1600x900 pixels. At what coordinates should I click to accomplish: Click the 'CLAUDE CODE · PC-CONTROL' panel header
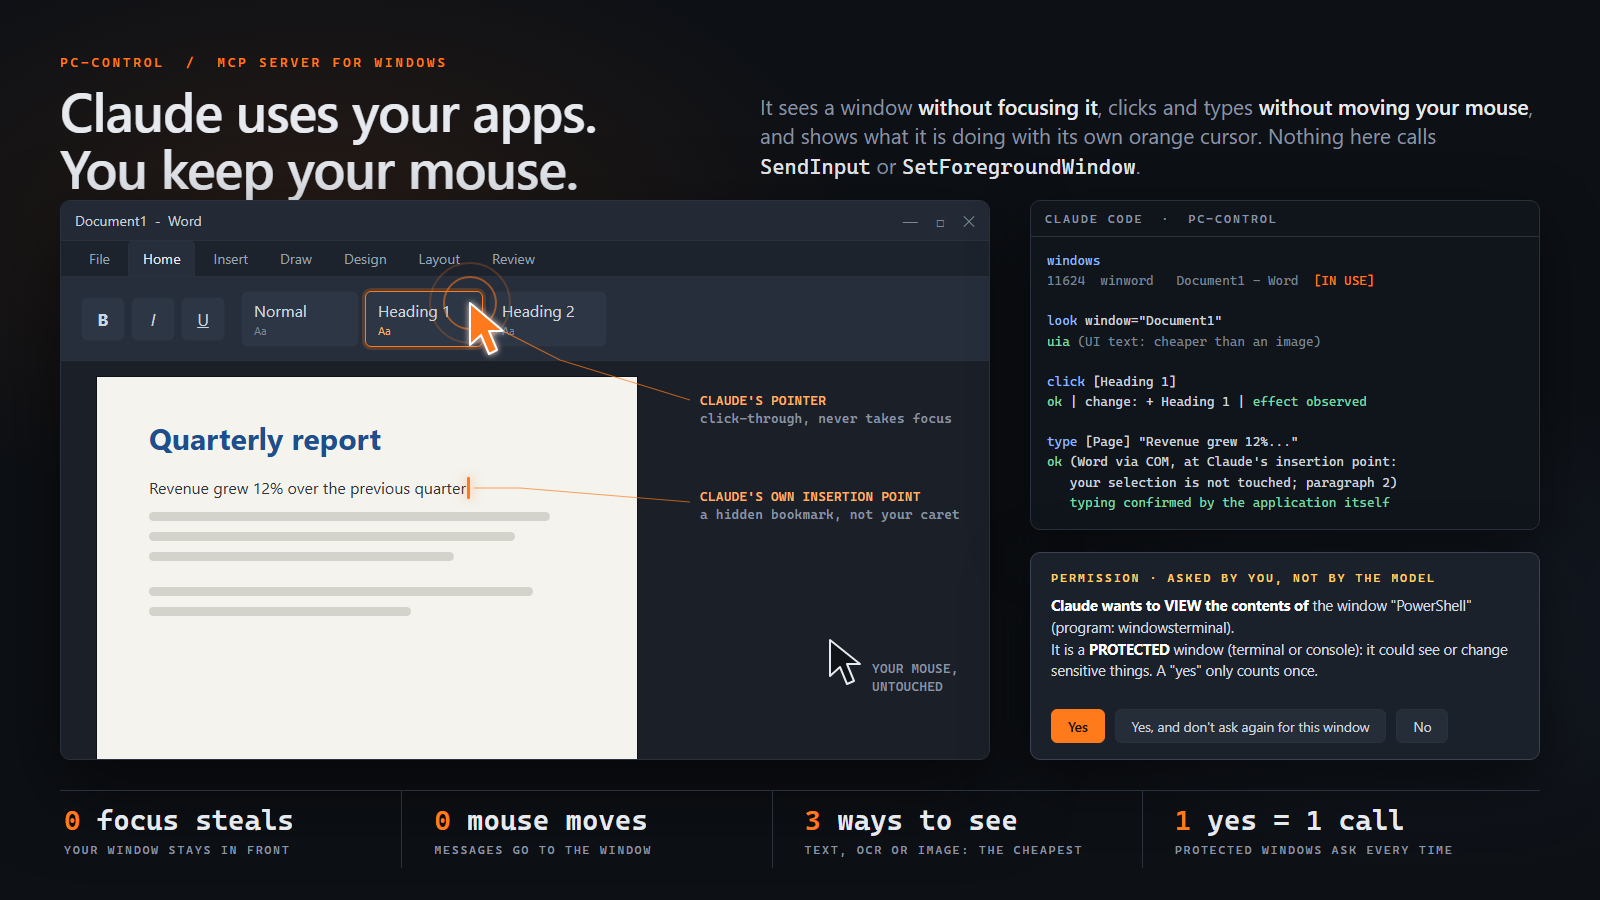(1160, 219)
